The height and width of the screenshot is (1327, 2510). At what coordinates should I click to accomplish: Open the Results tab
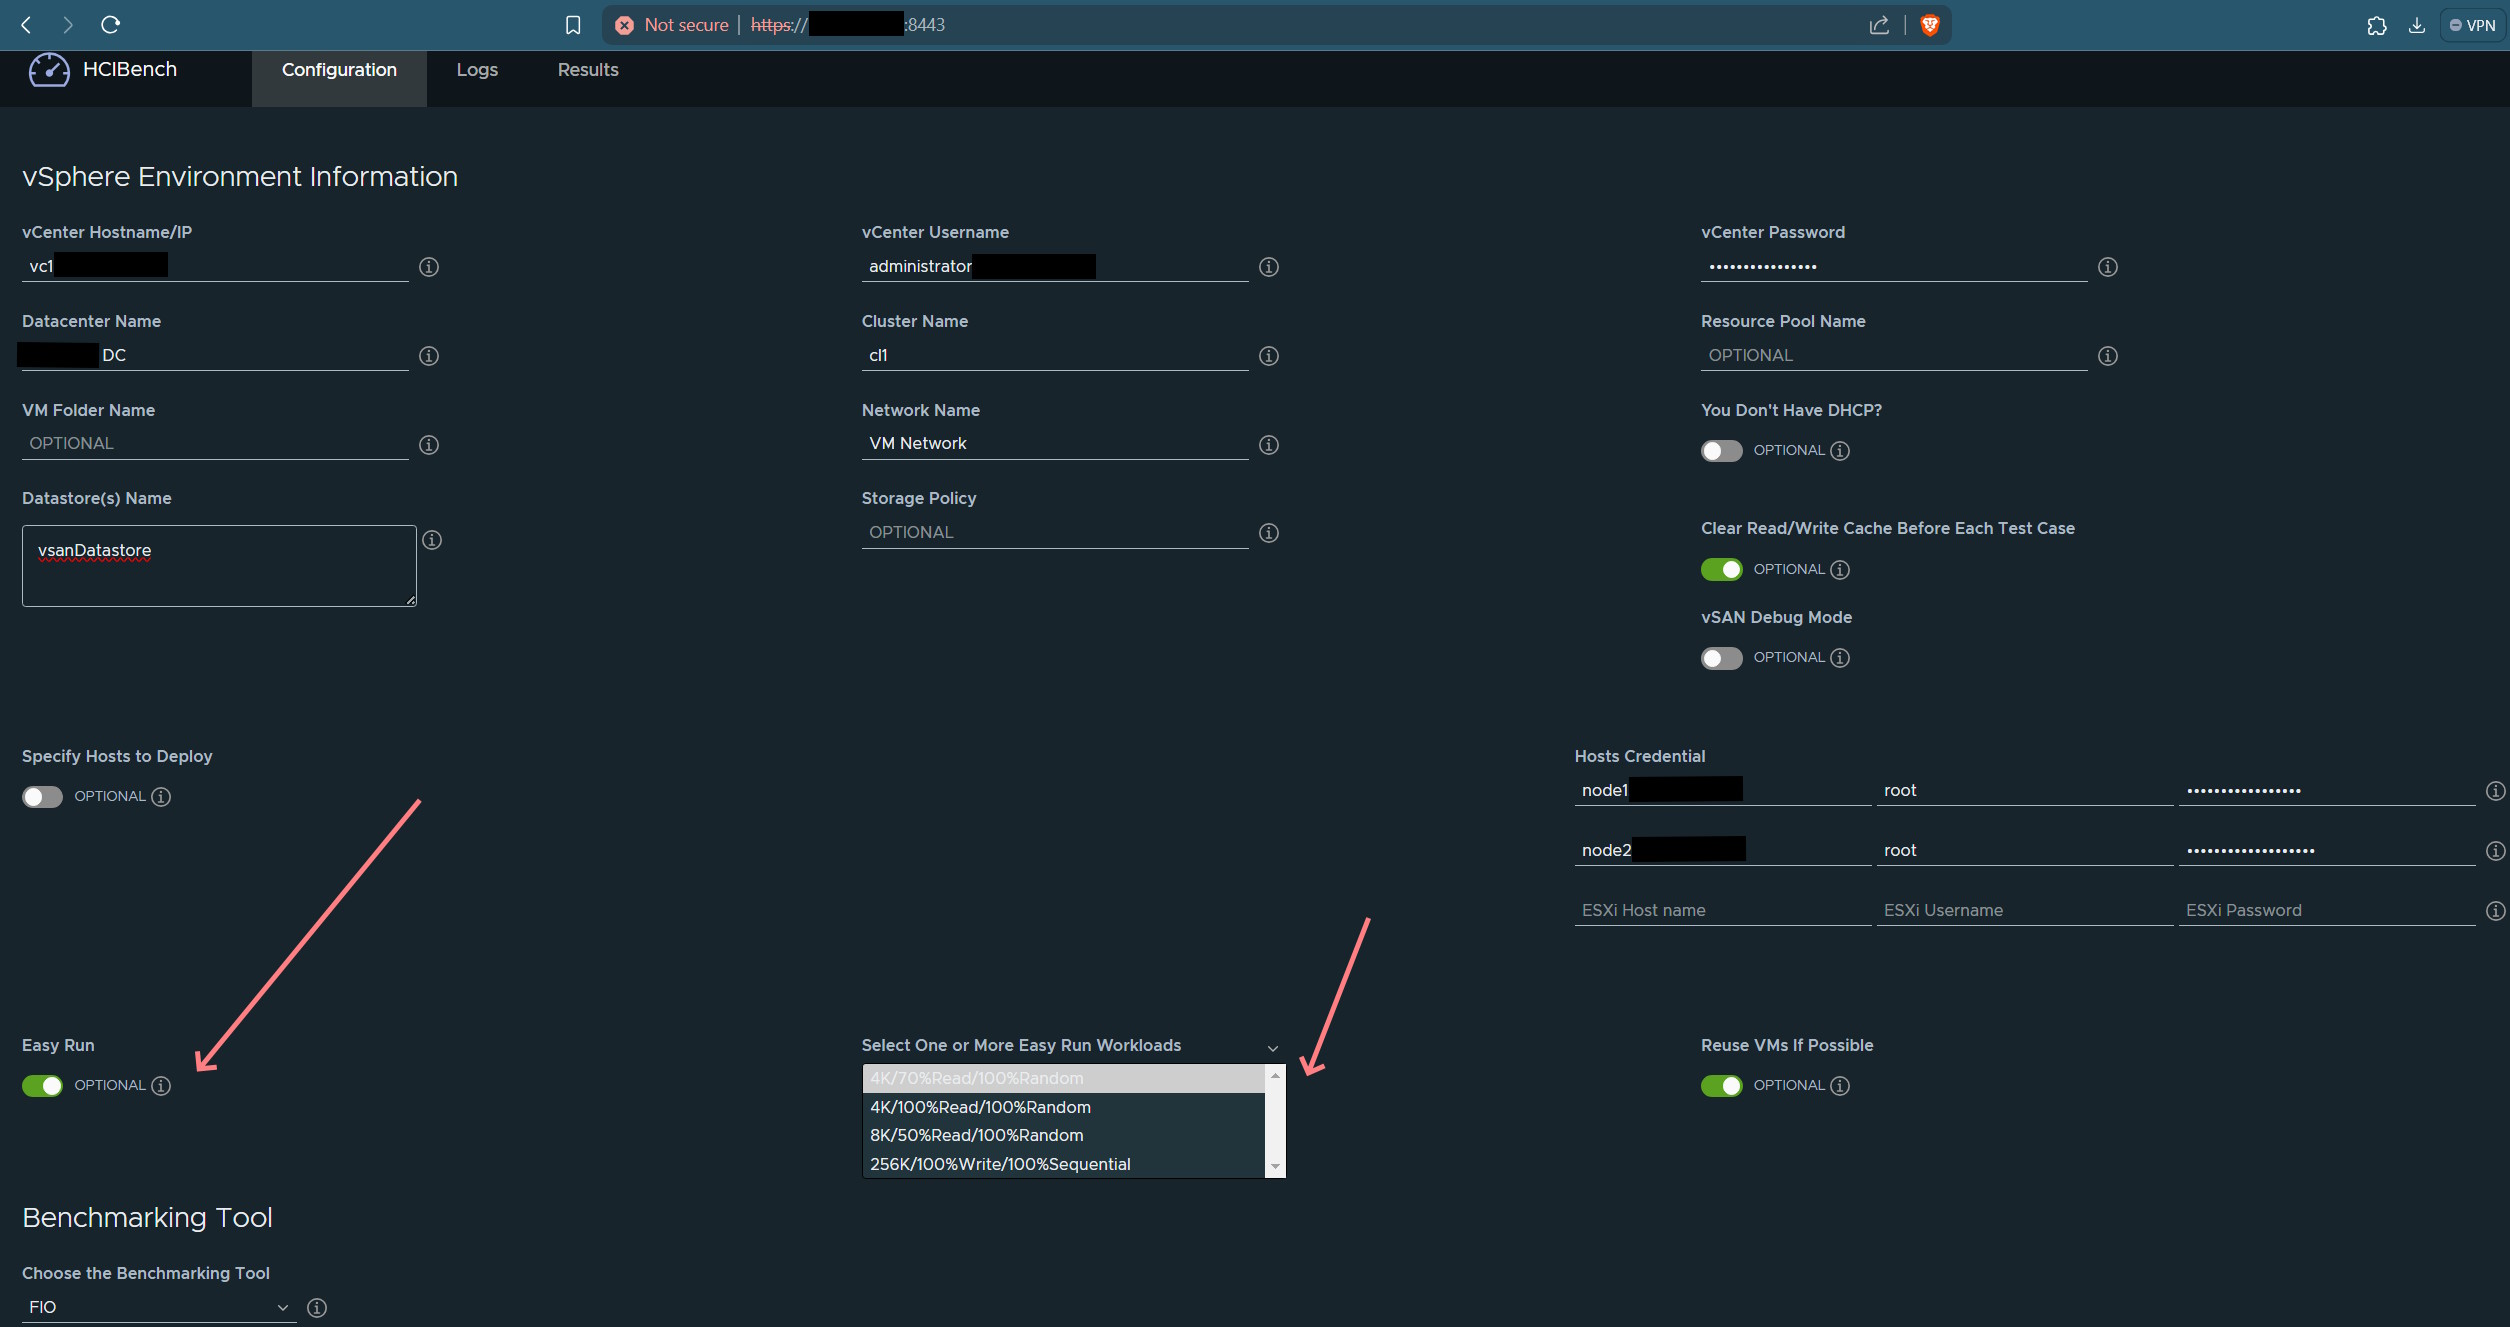588,70
